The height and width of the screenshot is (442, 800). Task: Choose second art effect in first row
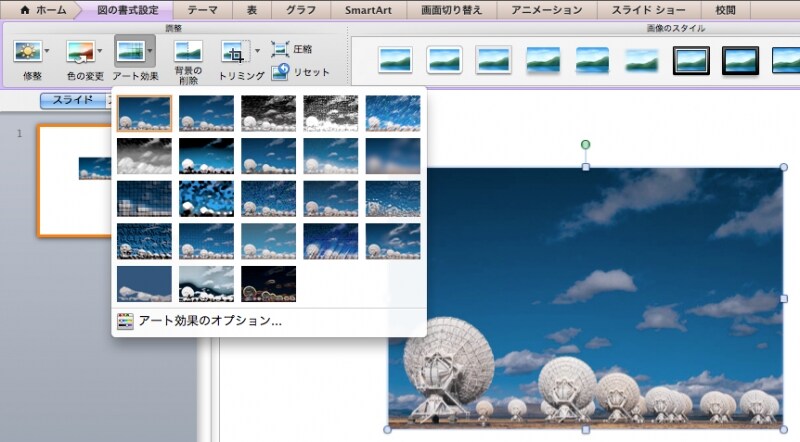point(207,113)
